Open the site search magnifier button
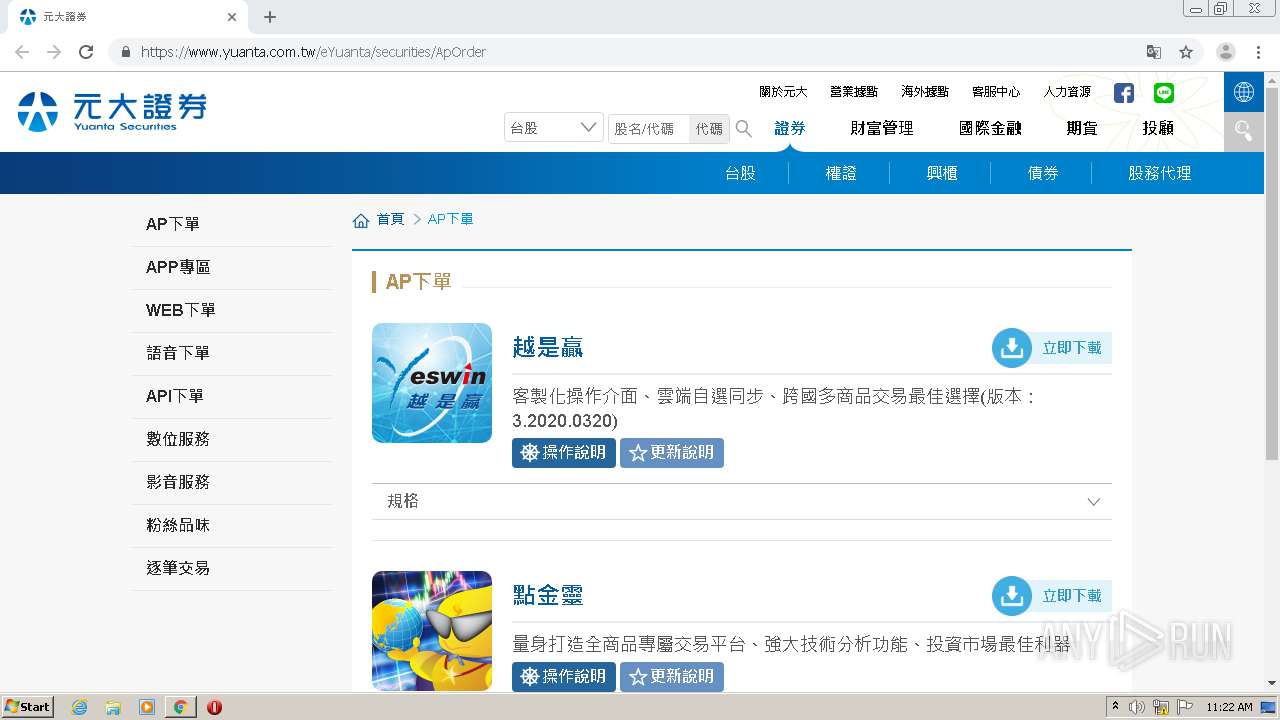 [x=1244, y=131]
